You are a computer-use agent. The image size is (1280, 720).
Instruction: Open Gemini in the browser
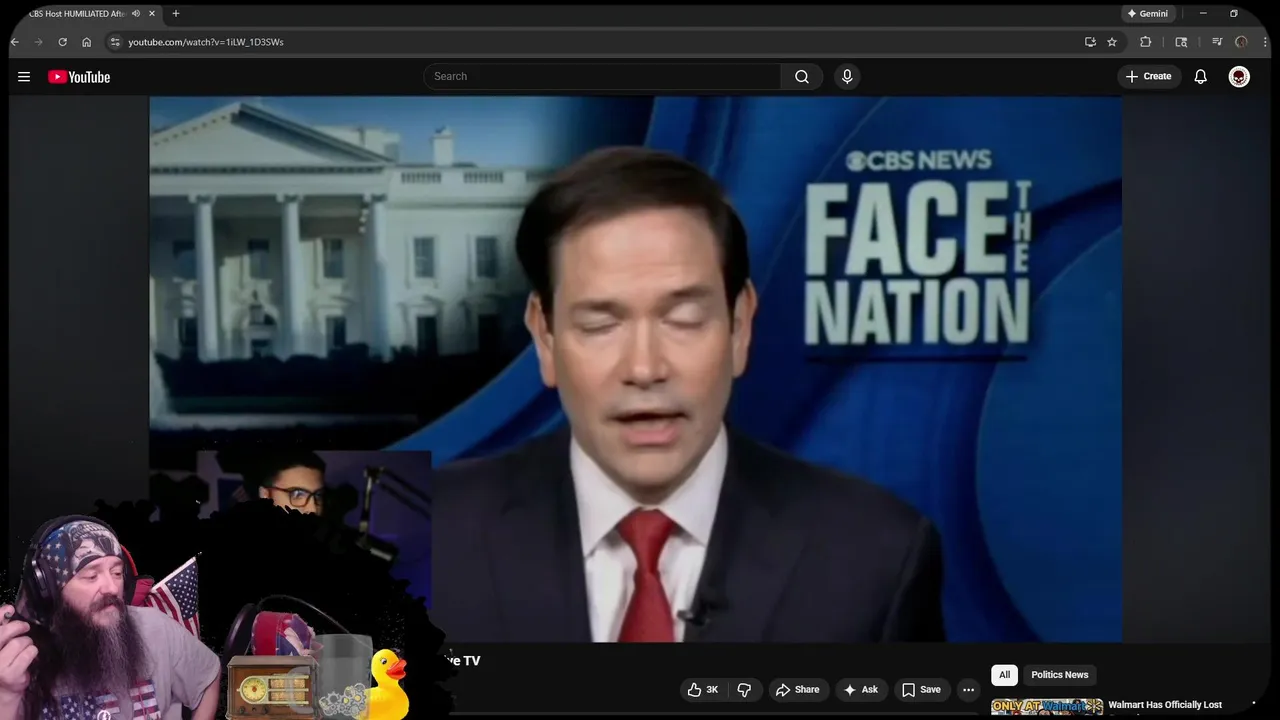pos(1147,14)
